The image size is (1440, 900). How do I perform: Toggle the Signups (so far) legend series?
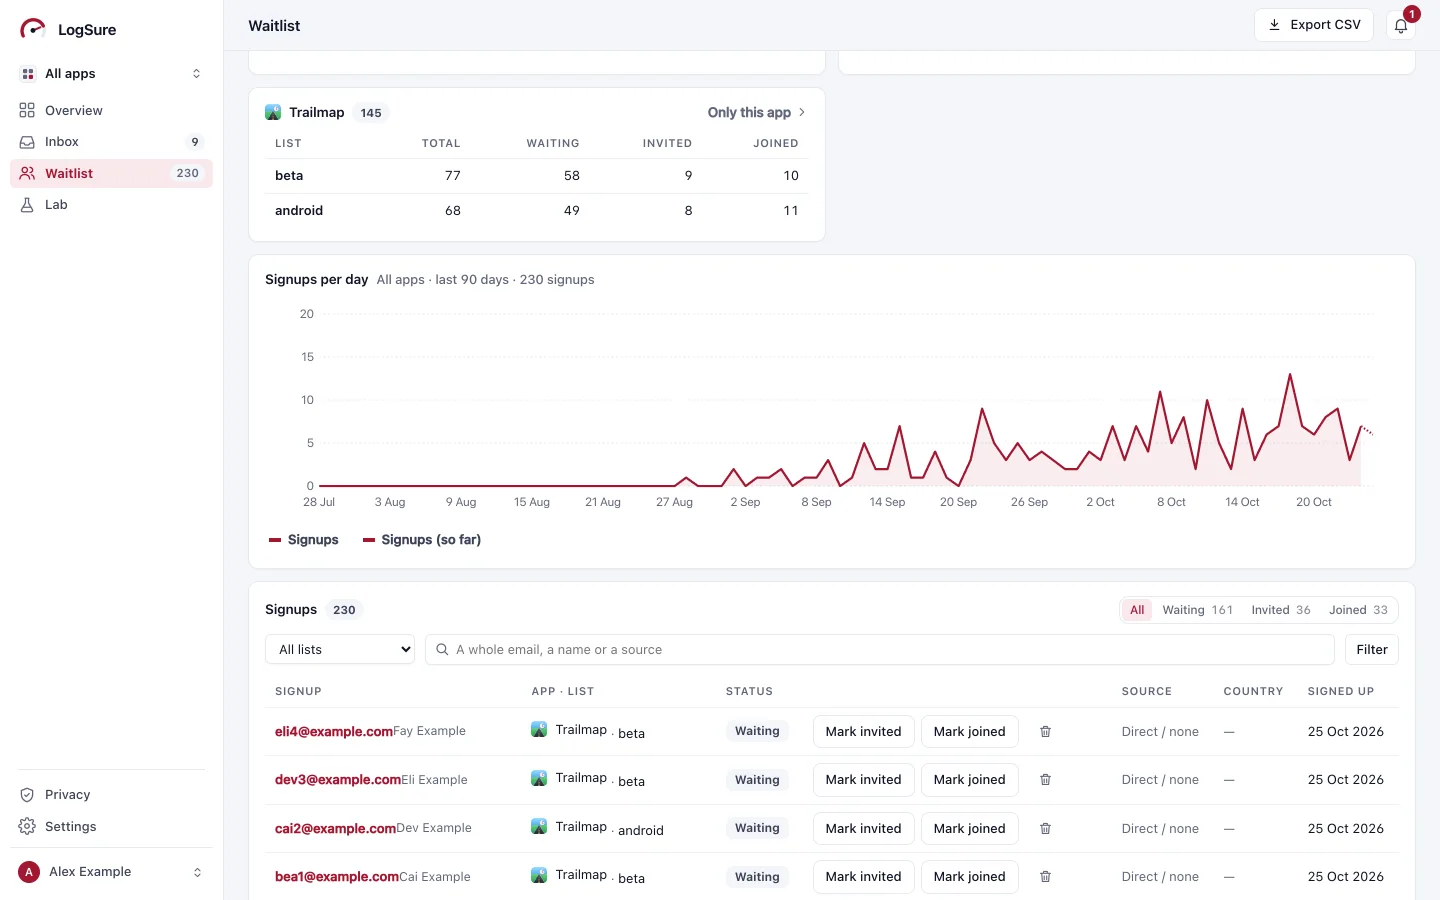click(x=422, y=540)
